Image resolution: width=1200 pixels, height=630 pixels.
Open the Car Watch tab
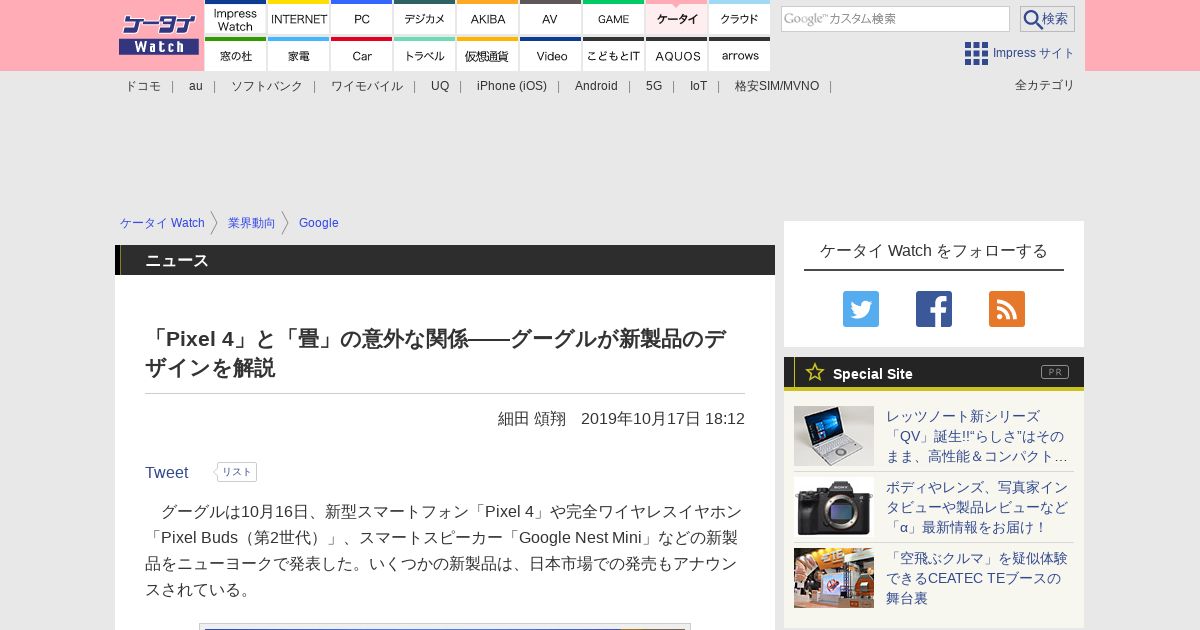(x=362, y=55)
